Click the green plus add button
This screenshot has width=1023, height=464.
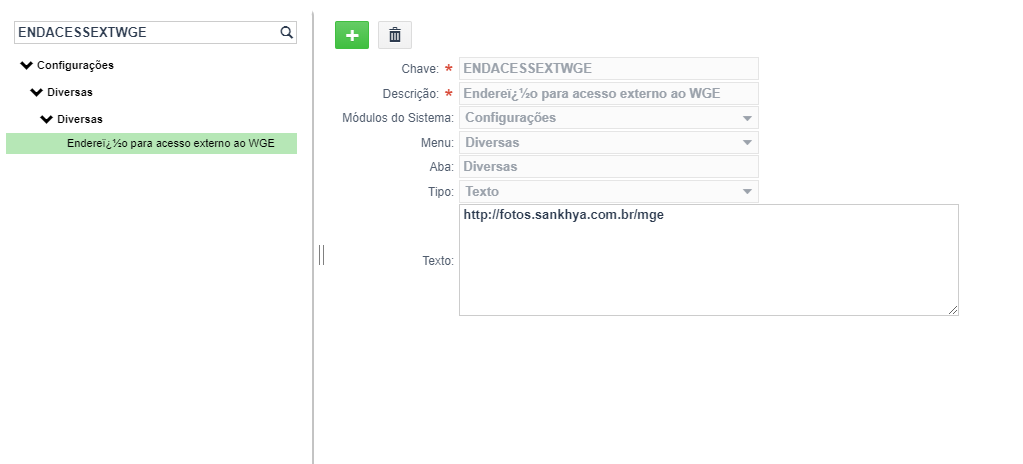352,35
